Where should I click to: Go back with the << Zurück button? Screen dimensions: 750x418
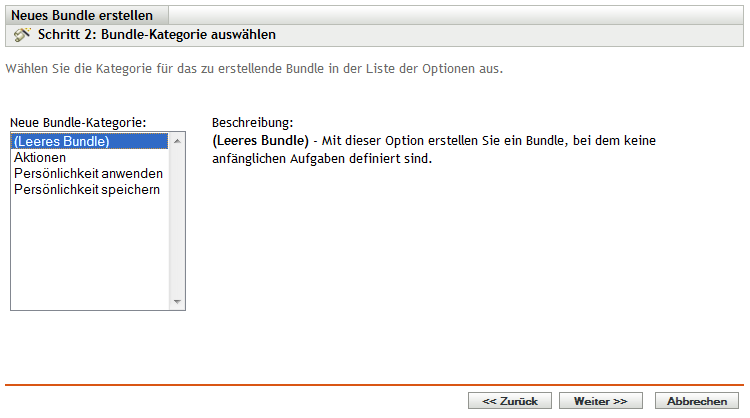(x=509, y=400)
